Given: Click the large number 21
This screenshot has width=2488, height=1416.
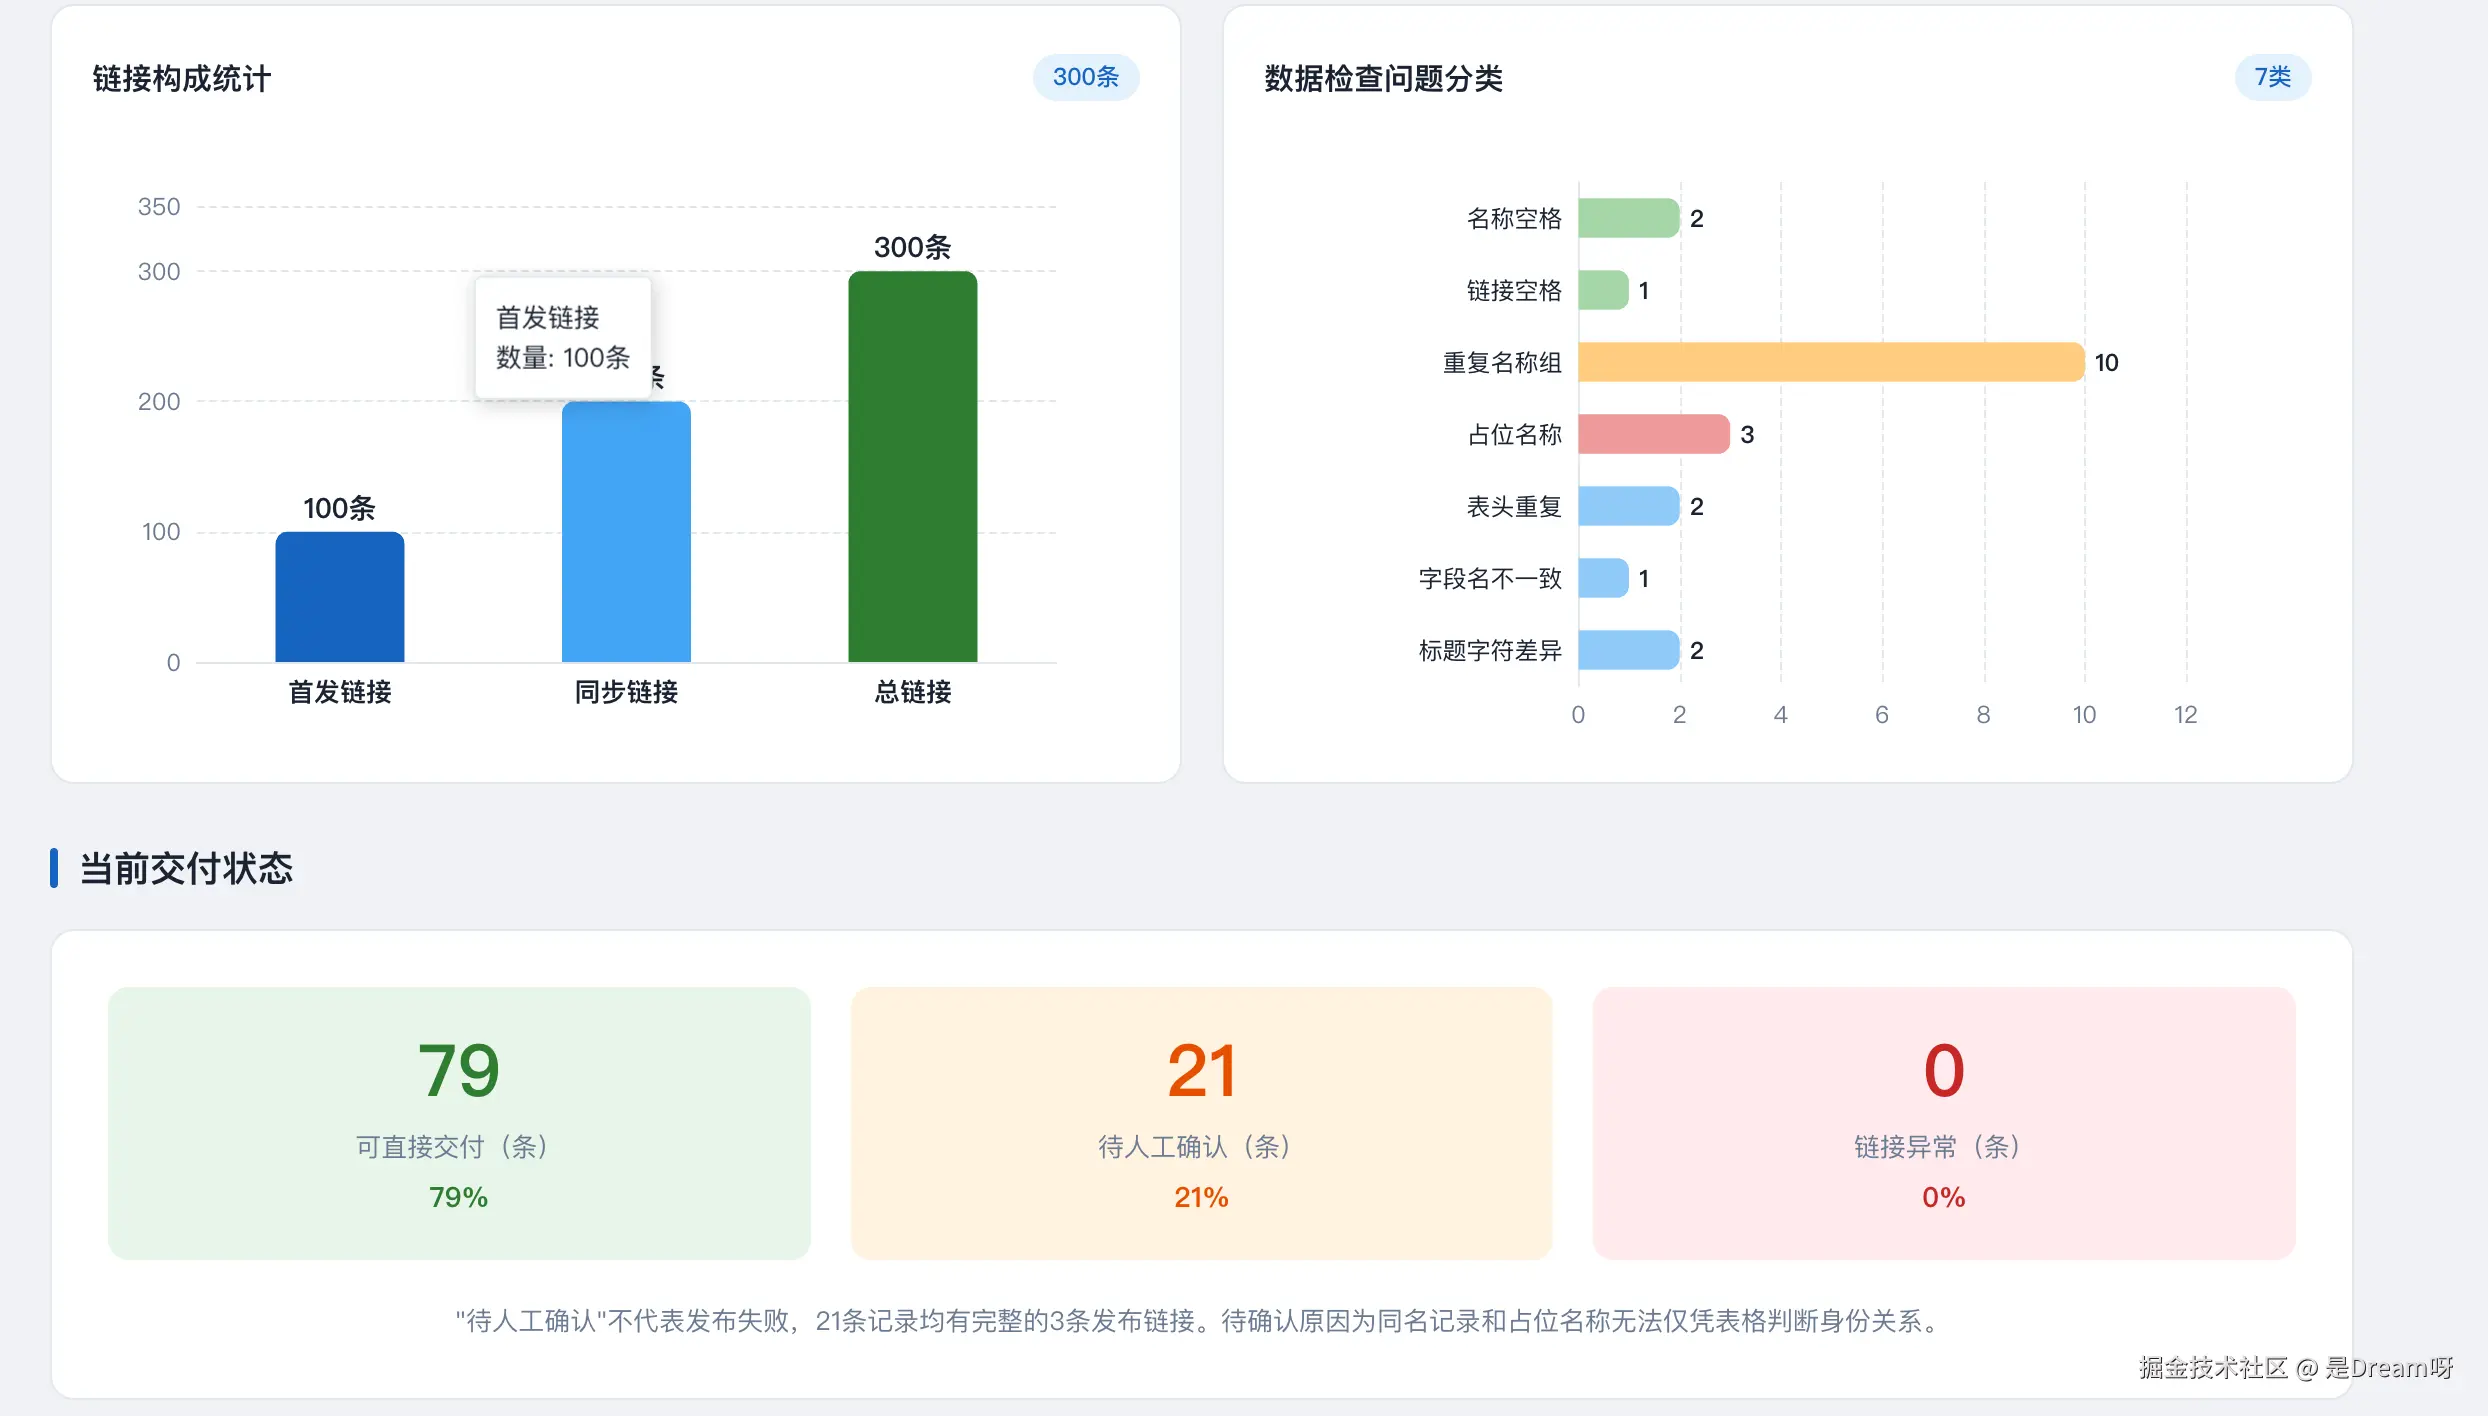Looking at the screenshot, I should [1201, 1070].
